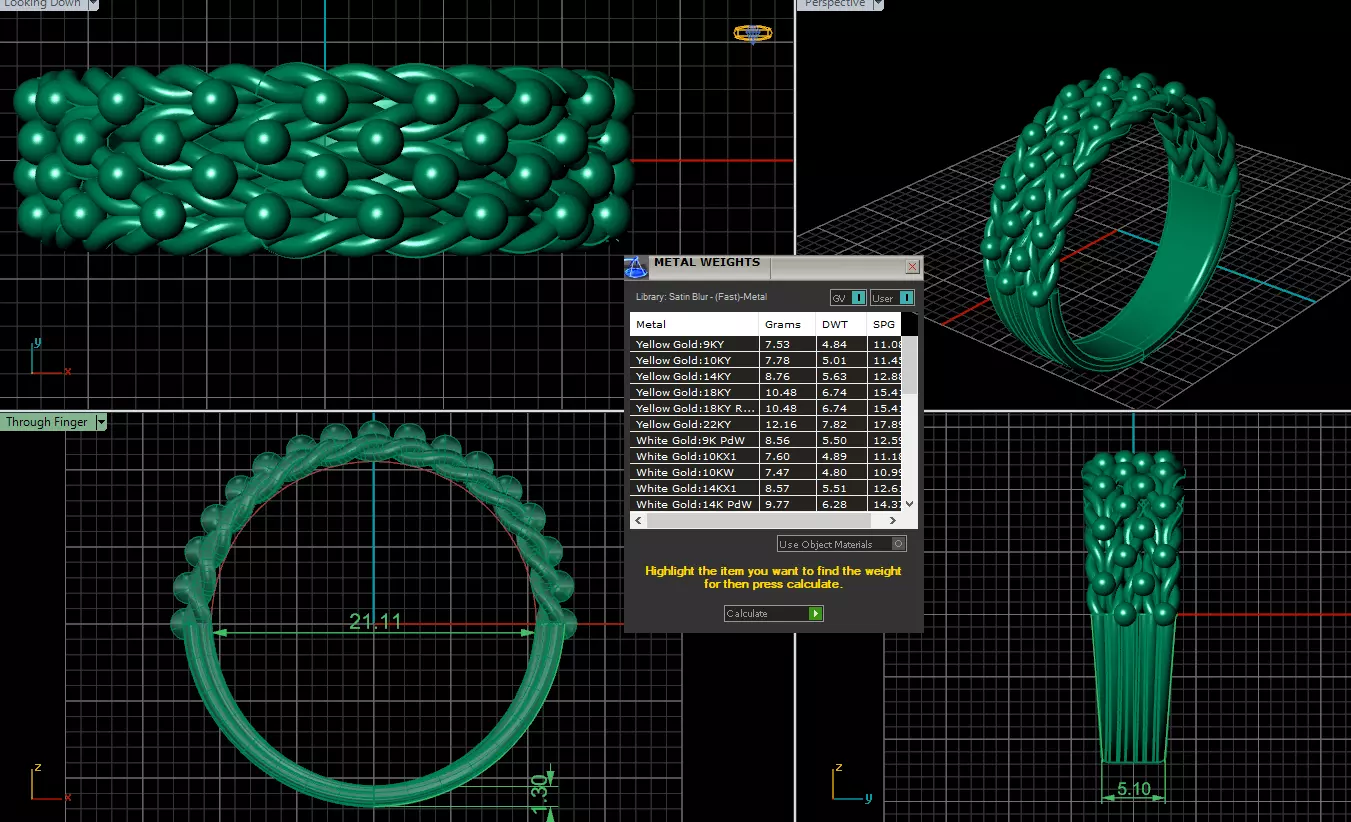Click the Library: Satin Blur label
Viewport: 1351px width, 822px height.
(x=701, y=297)
